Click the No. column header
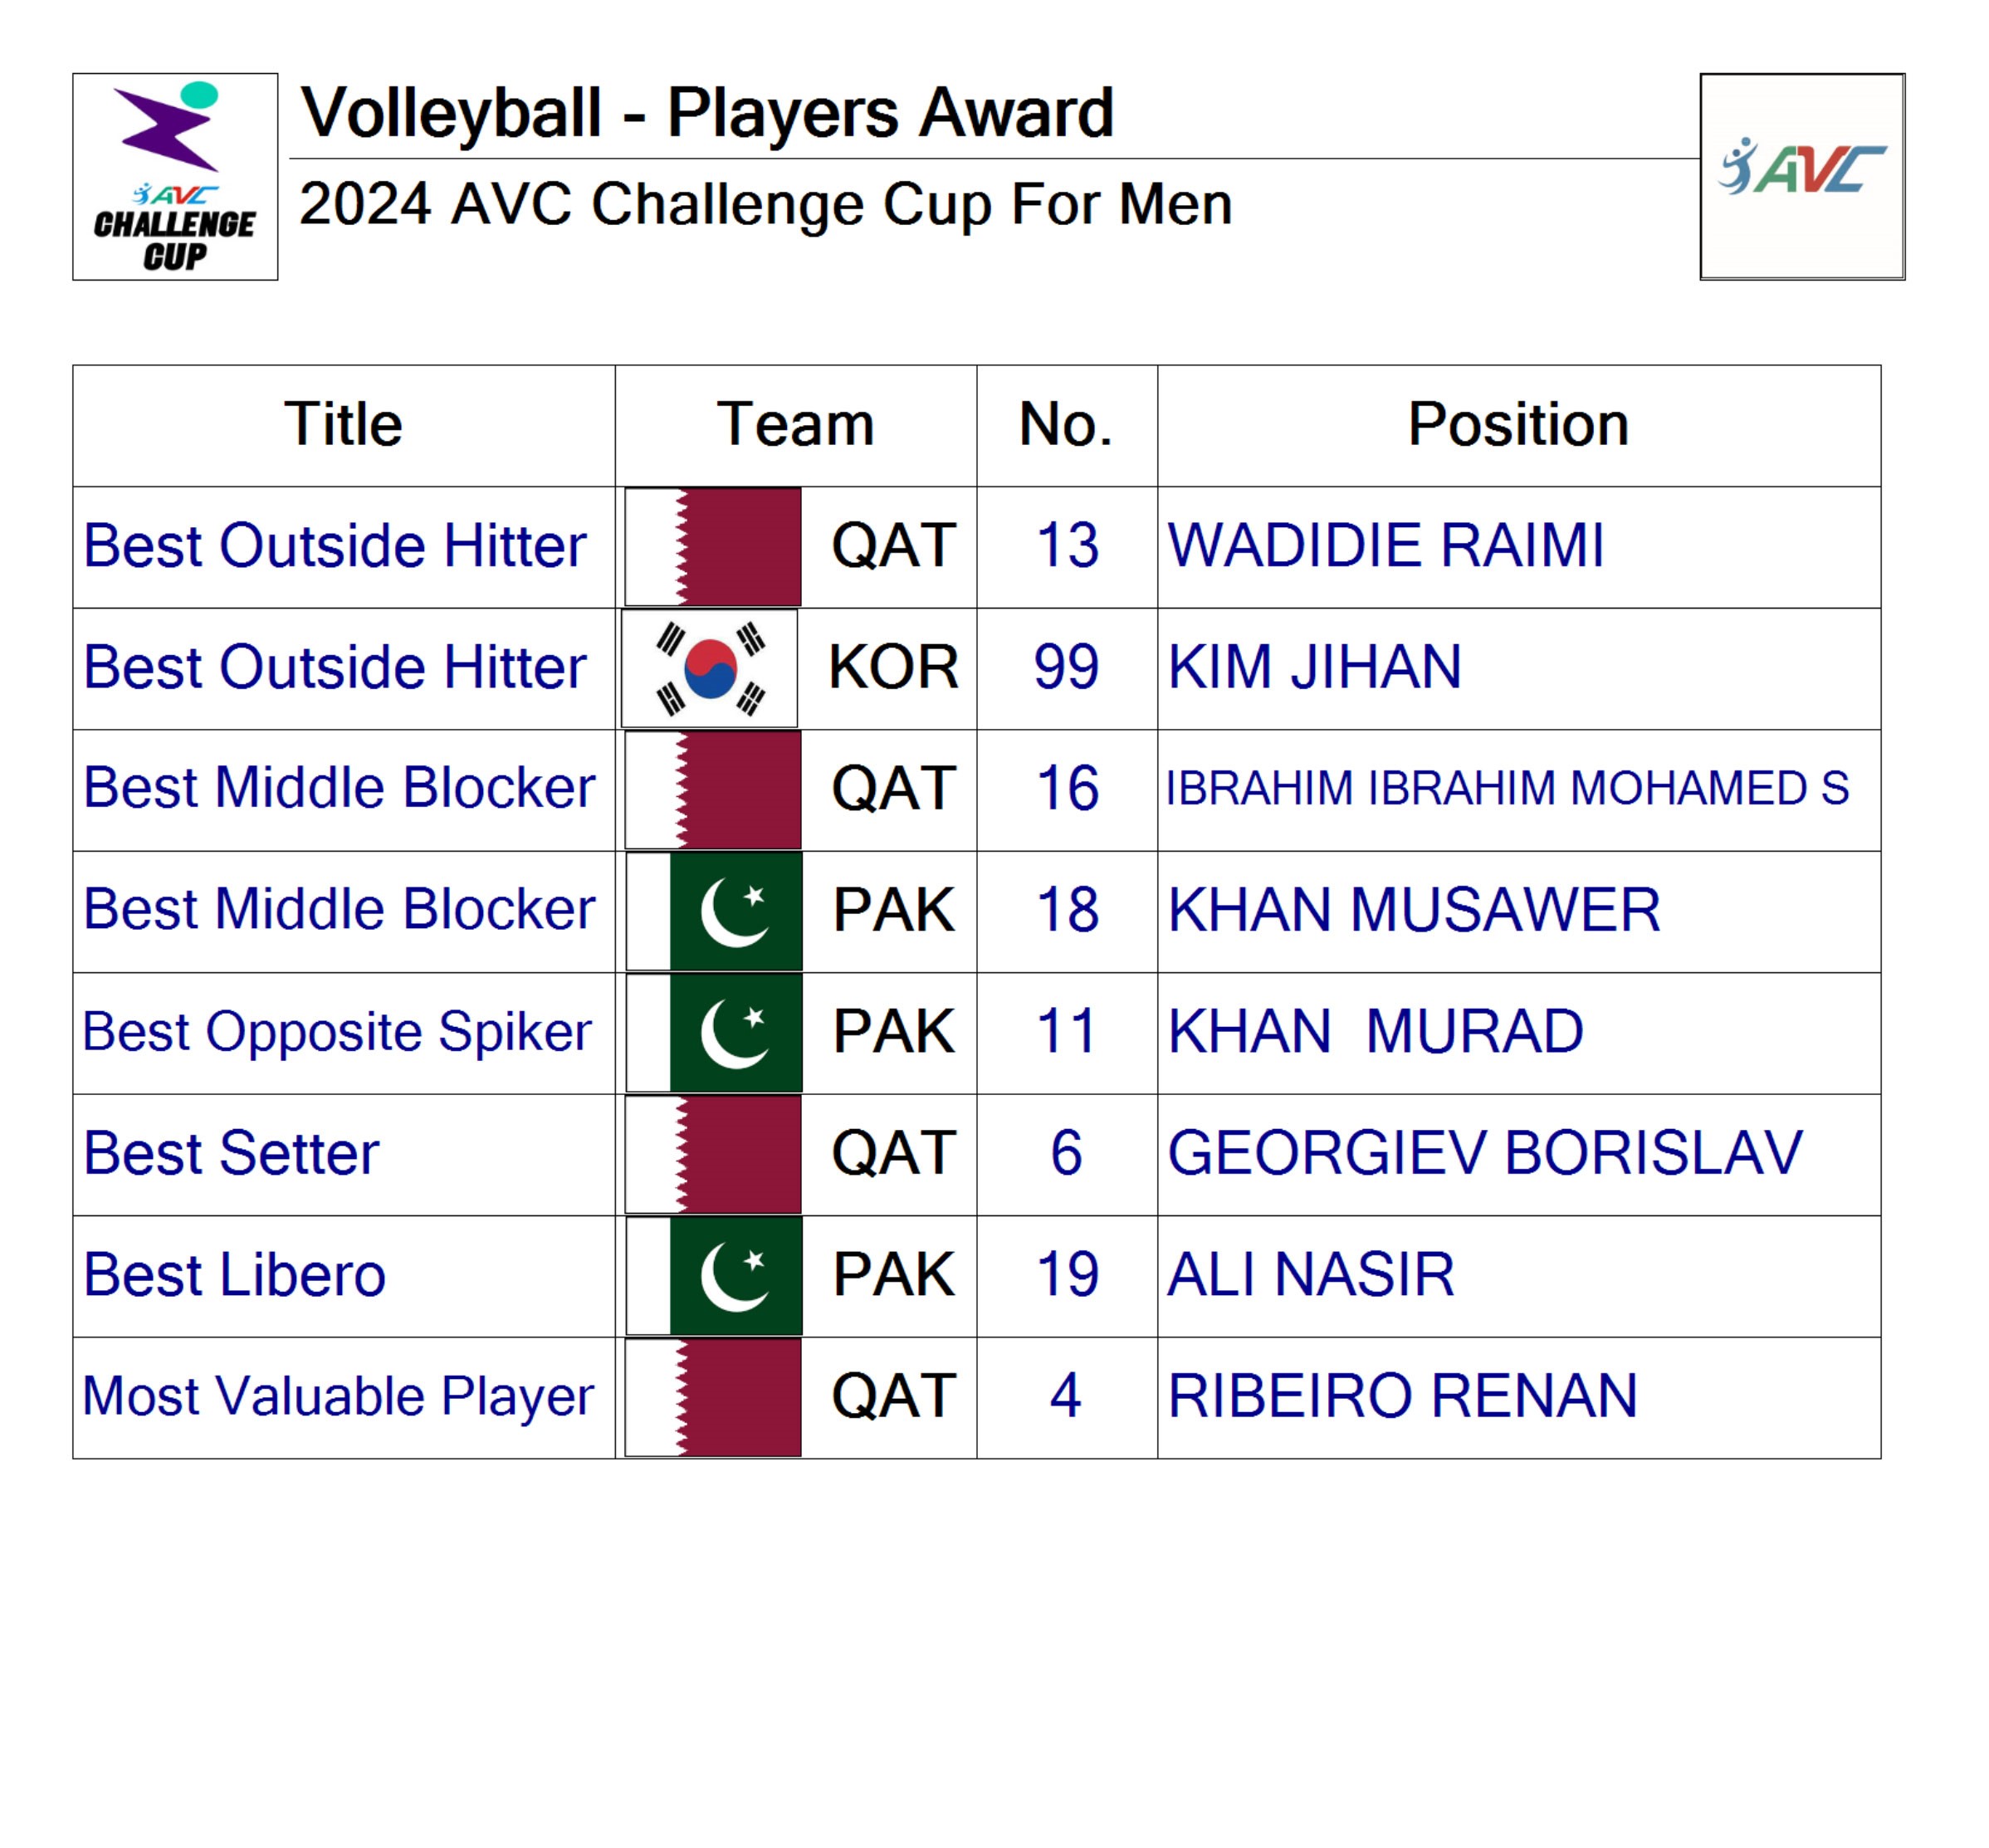 click(1066, 425)
